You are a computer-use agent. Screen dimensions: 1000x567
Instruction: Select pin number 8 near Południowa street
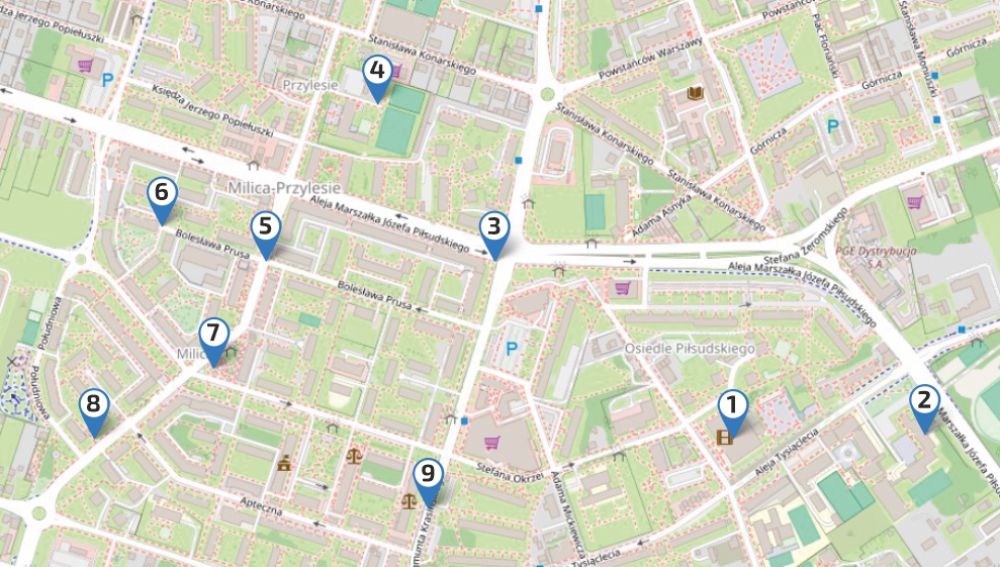coord(94,408)
